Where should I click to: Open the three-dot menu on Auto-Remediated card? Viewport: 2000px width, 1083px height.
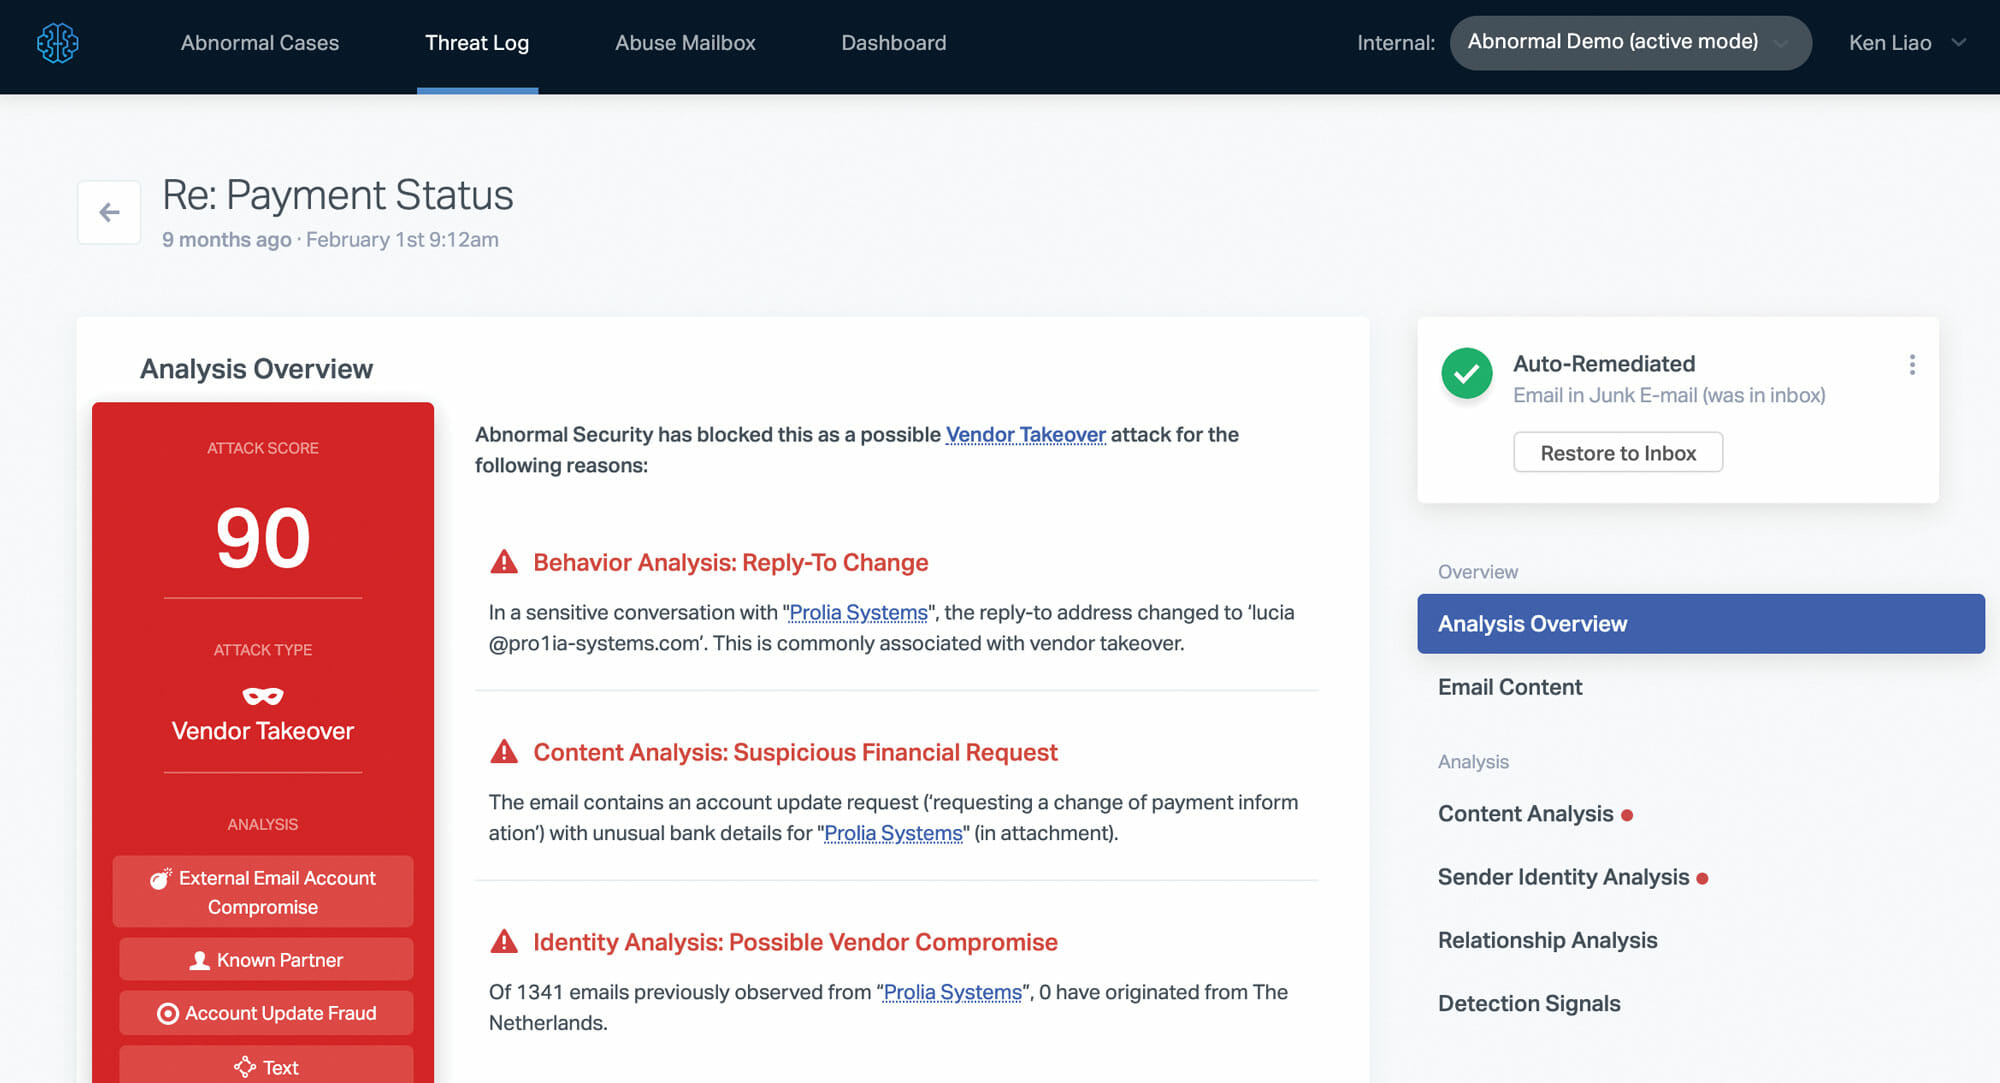(x=1912, y=365)
